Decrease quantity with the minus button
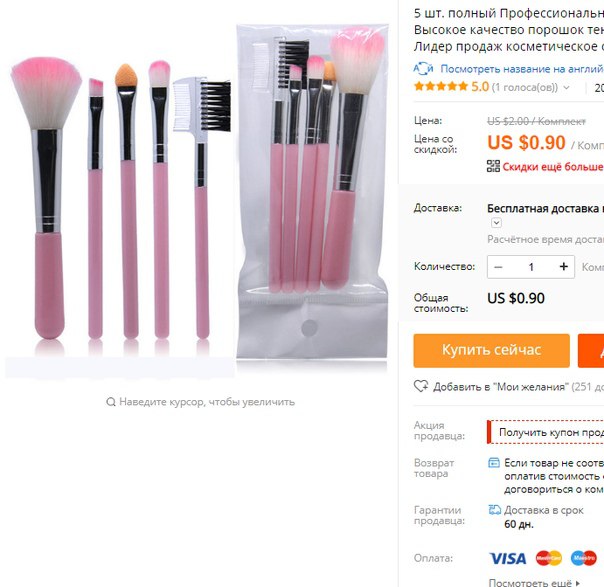 (x=498, y=267)
